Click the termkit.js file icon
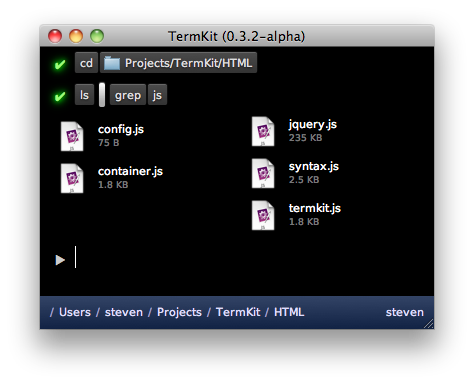The height and width of the screenshot is (384, 474). (263, 215)
